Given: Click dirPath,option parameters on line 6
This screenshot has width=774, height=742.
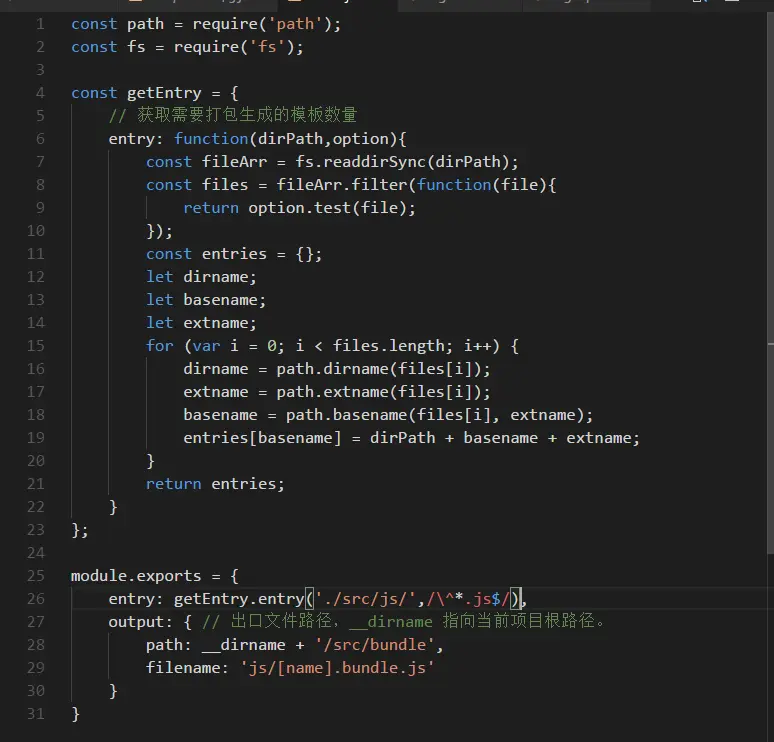Looking at the screenshot, I should tap(323, 139).
